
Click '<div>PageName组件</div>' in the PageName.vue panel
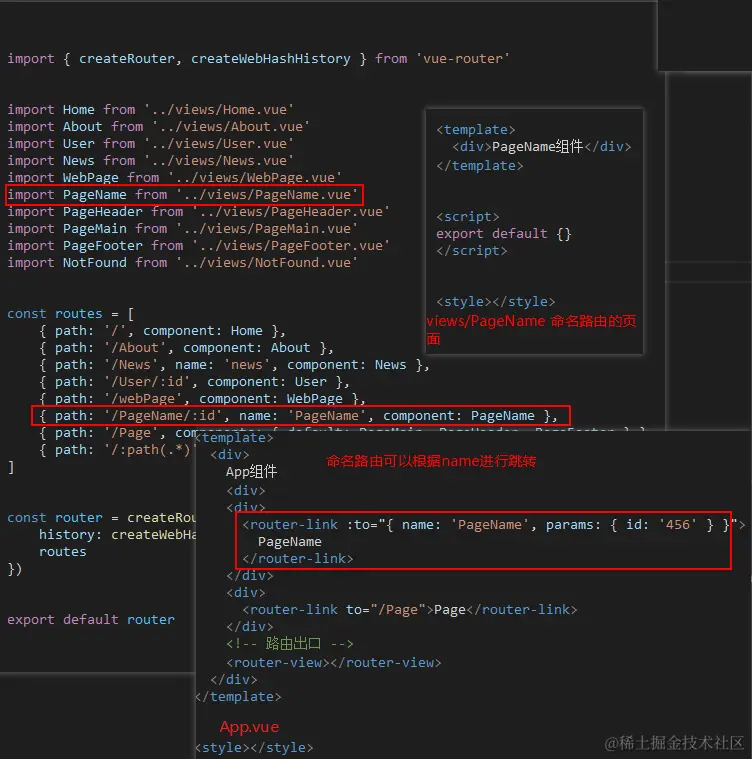click(541, 146)
